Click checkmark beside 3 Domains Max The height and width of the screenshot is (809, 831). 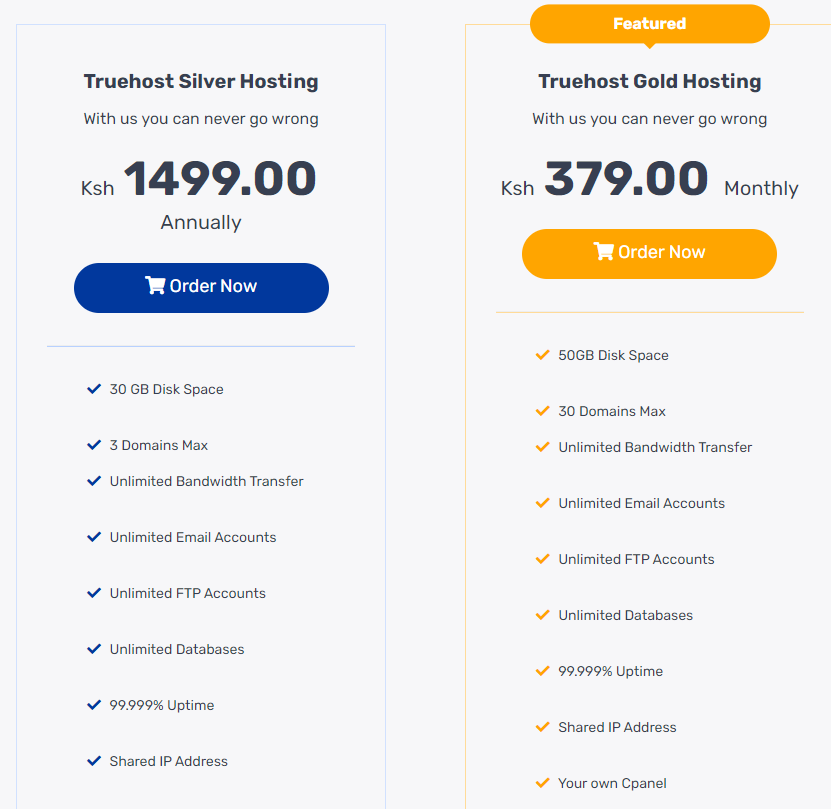click(94, 445)
